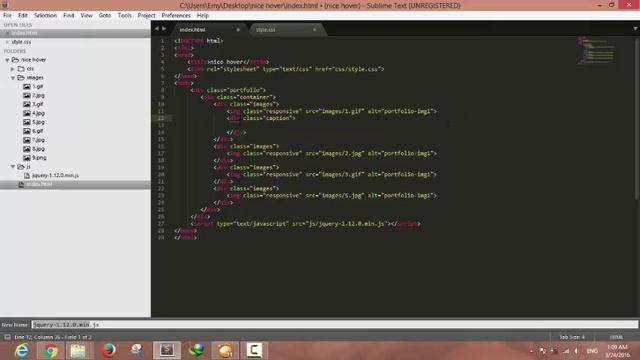Collapse the images folder

(13, 78)
